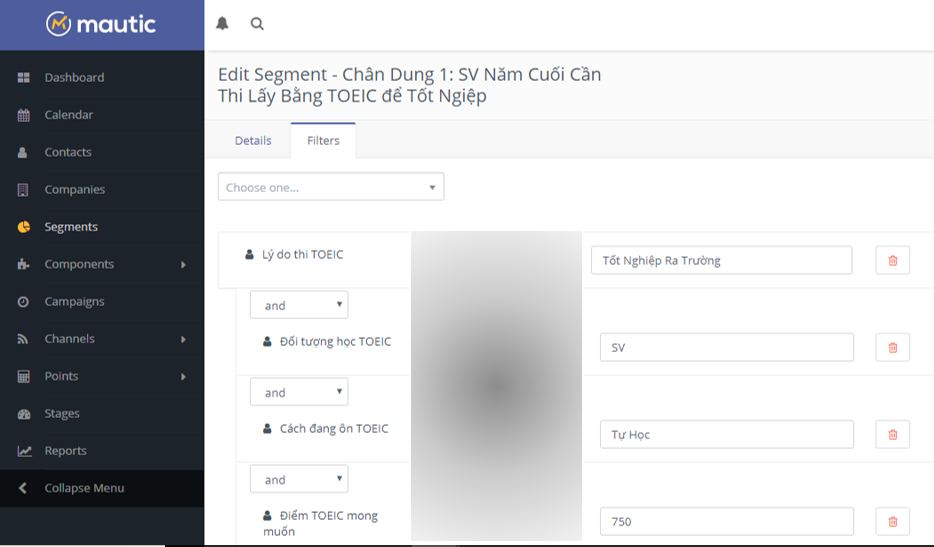Viewport: 934px width, 547px height.
Task: Remove the Cách đang ôn TOEIC filter
Action: point(892,435)
